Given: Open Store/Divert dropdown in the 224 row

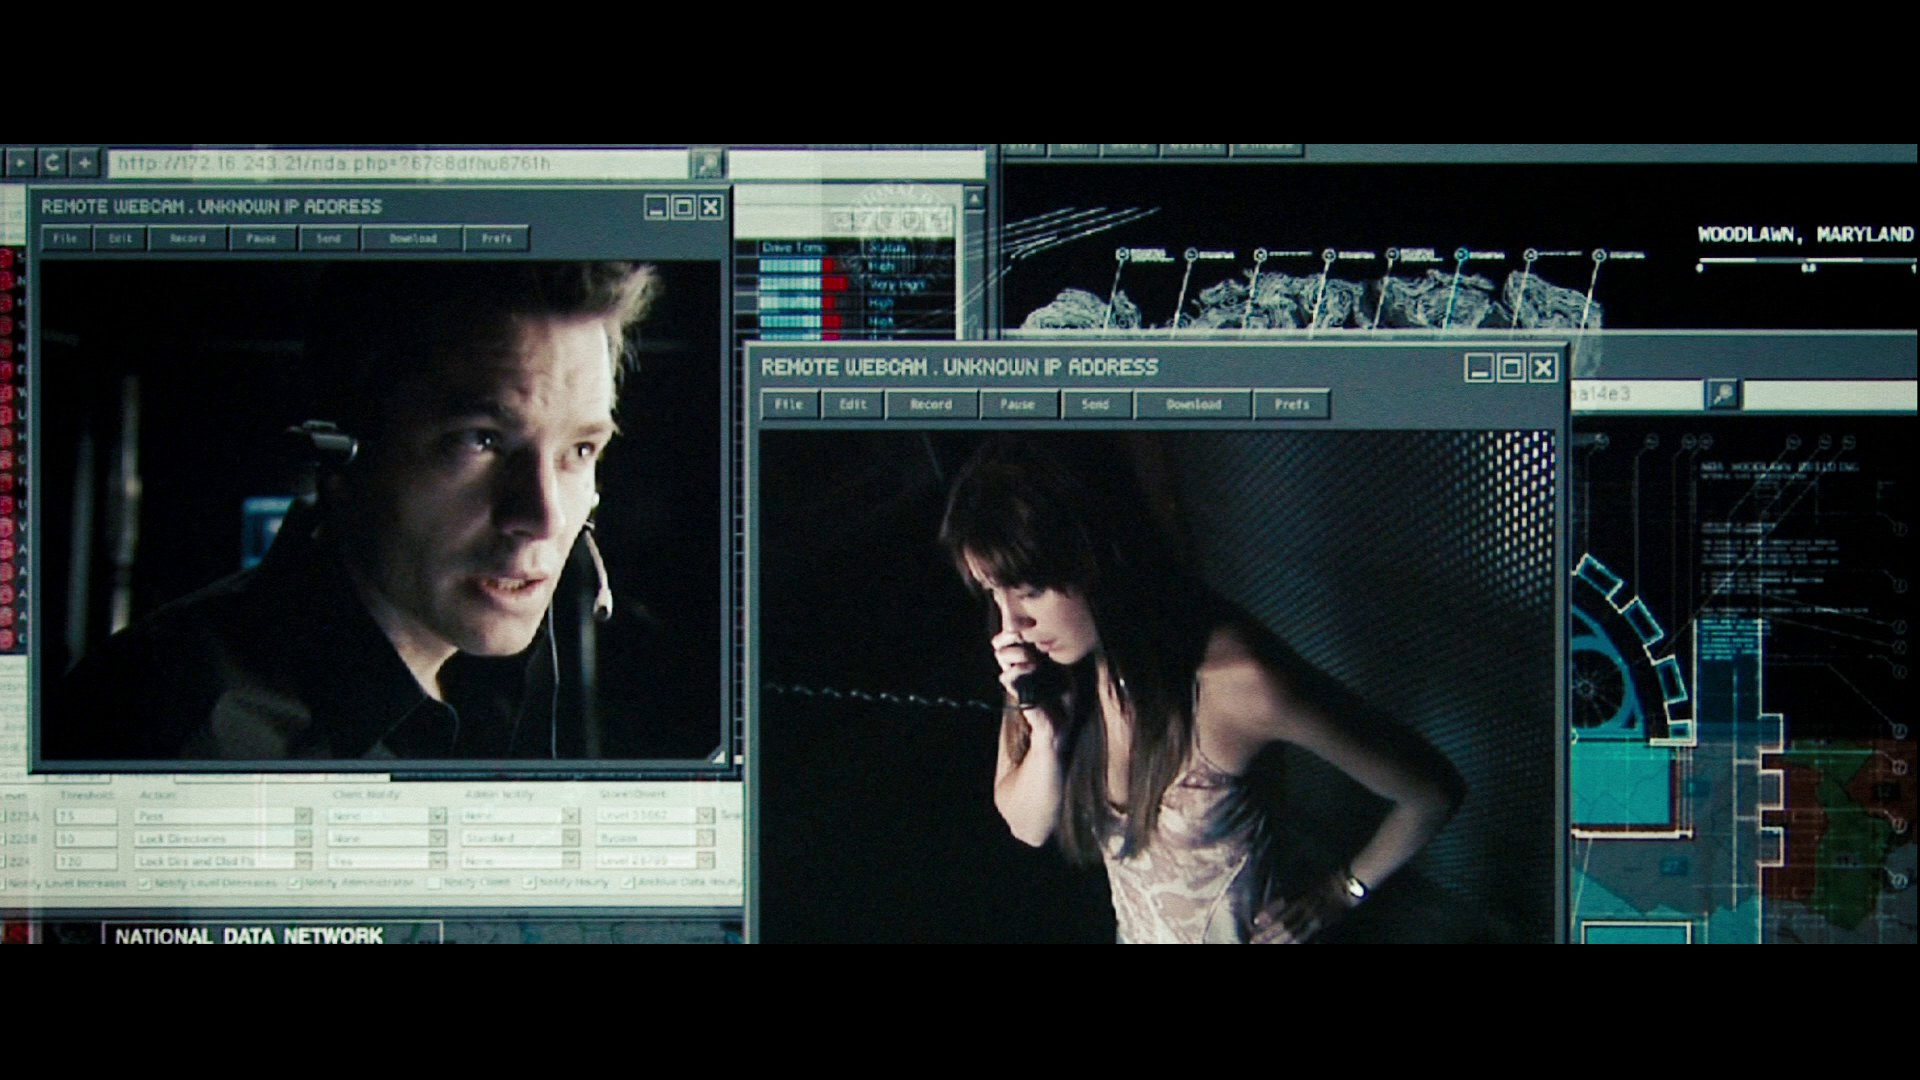Looking at the screenshot, I should tap(656, 860).
